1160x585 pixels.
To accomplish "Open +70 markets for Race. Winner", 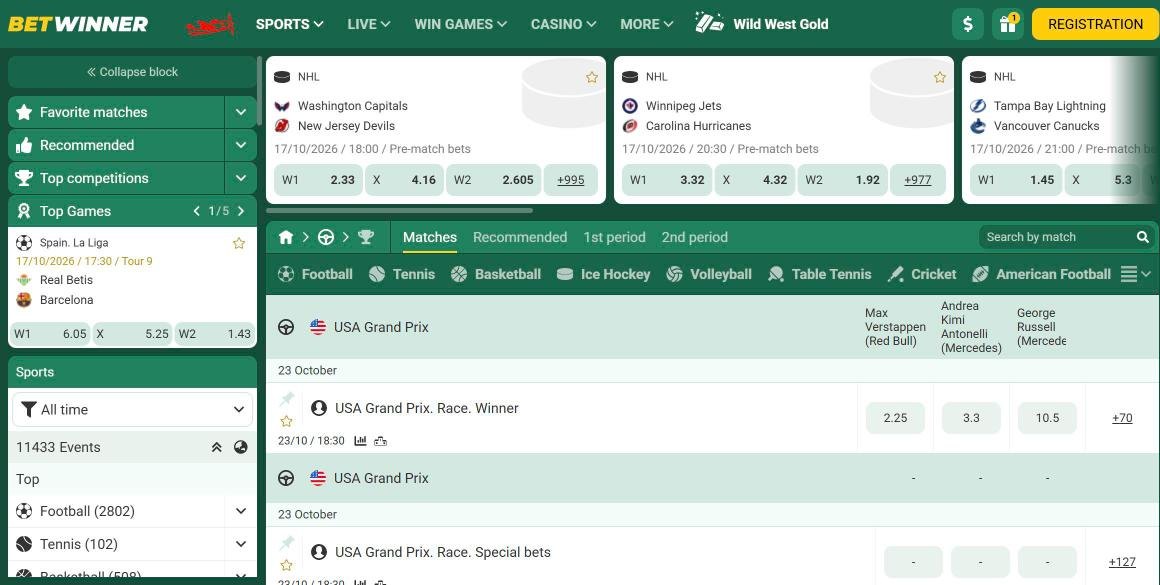I will [1122, 418].
